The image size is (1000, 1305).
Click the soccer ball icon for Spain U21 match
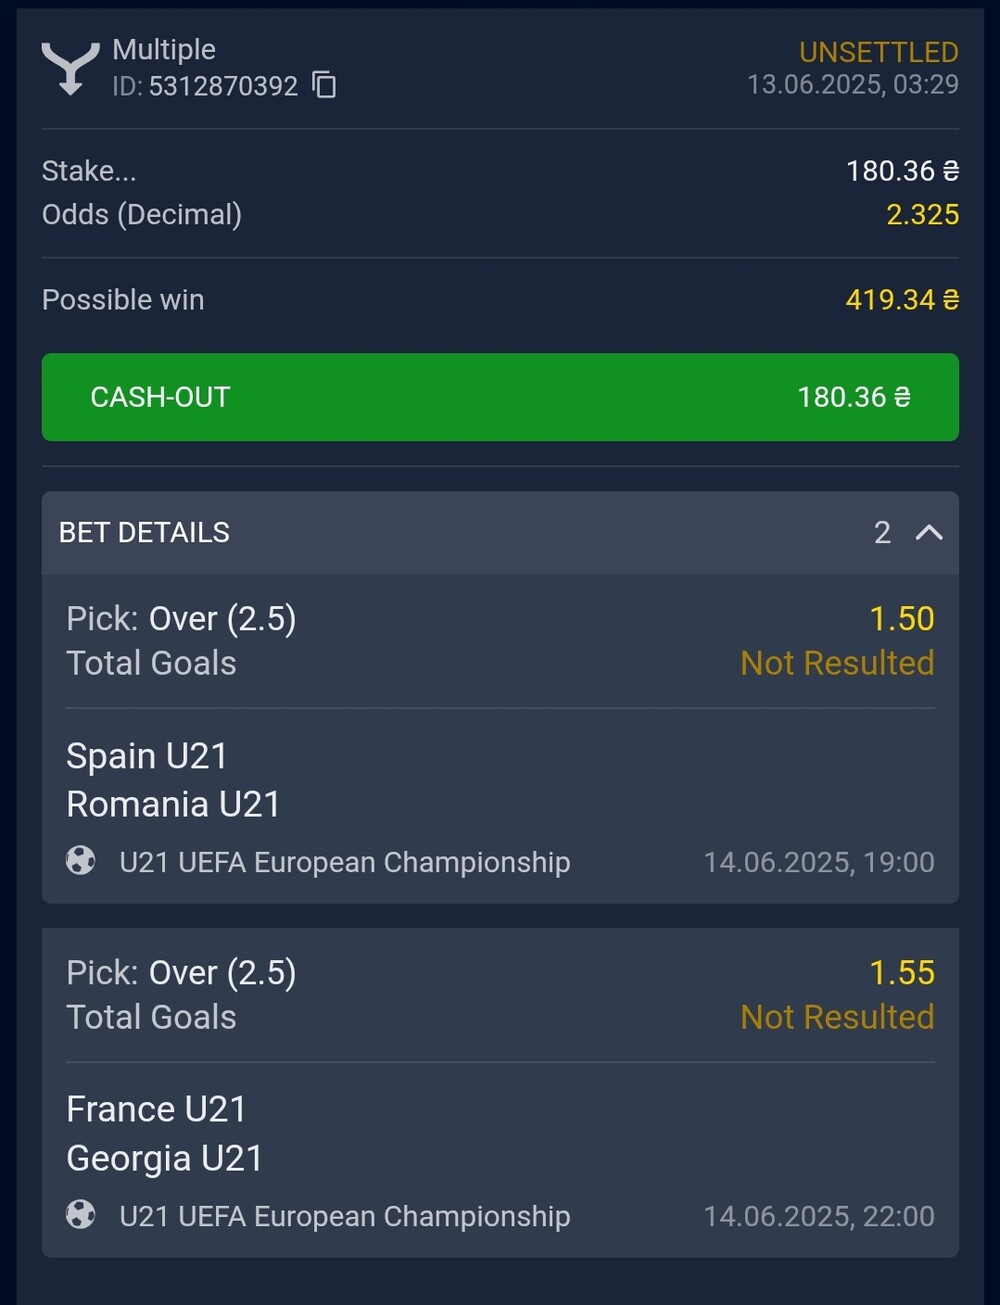click(x=81, y=861)
